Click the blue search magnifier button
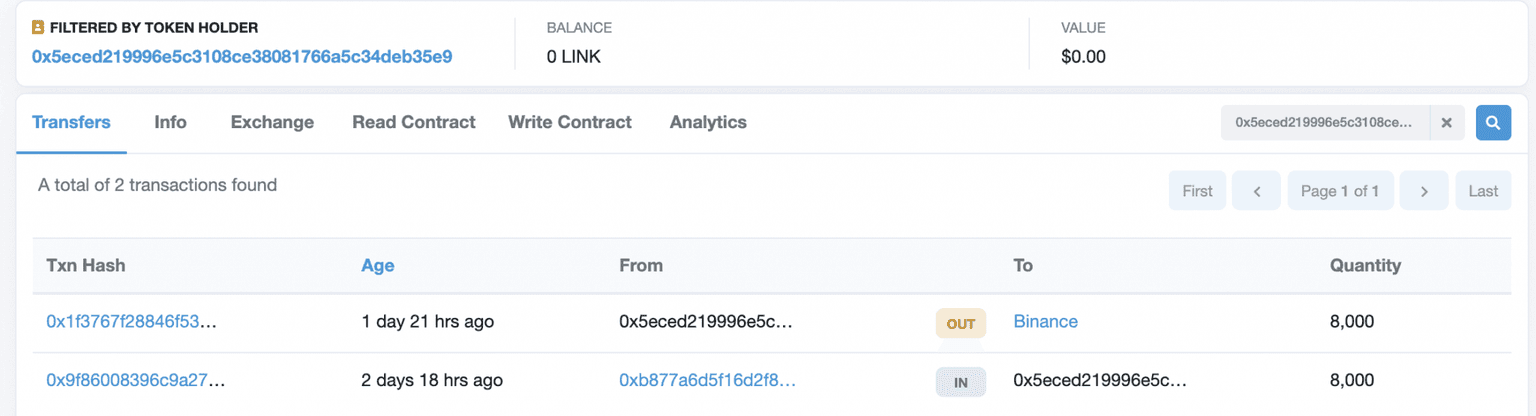 pos(1493,123)
